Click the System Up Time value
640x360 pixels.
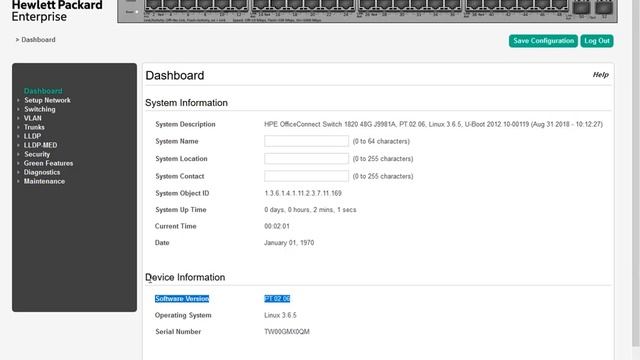pyautogui.click(x=310, y=210)
